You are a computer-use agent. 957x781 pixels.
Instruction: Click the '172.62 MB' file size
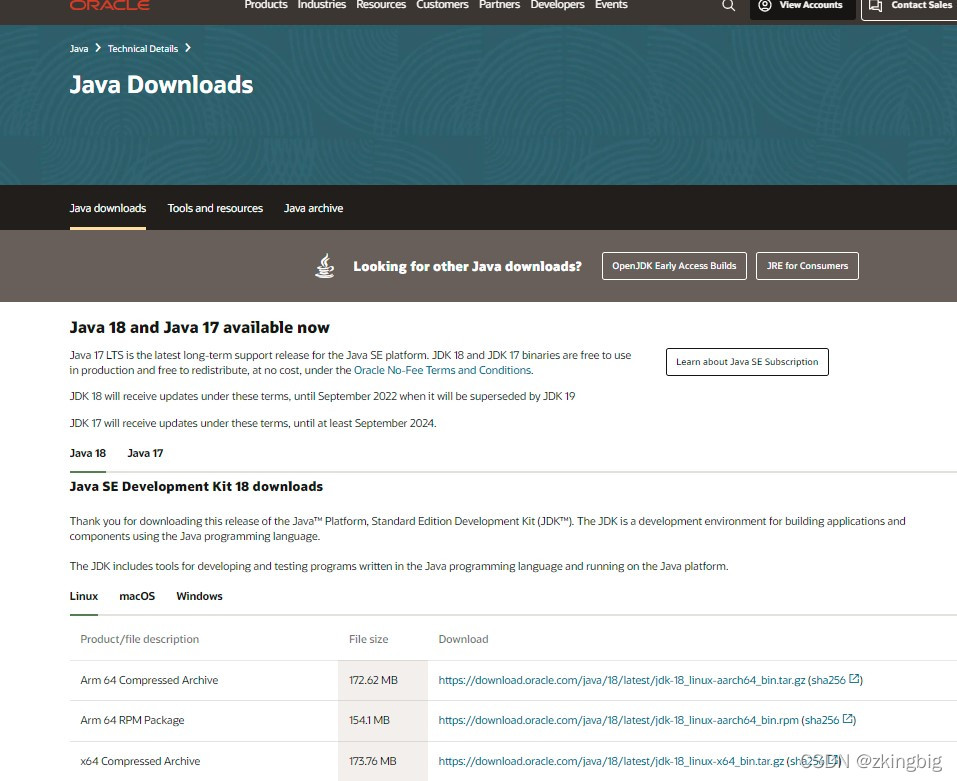point(374,680)
